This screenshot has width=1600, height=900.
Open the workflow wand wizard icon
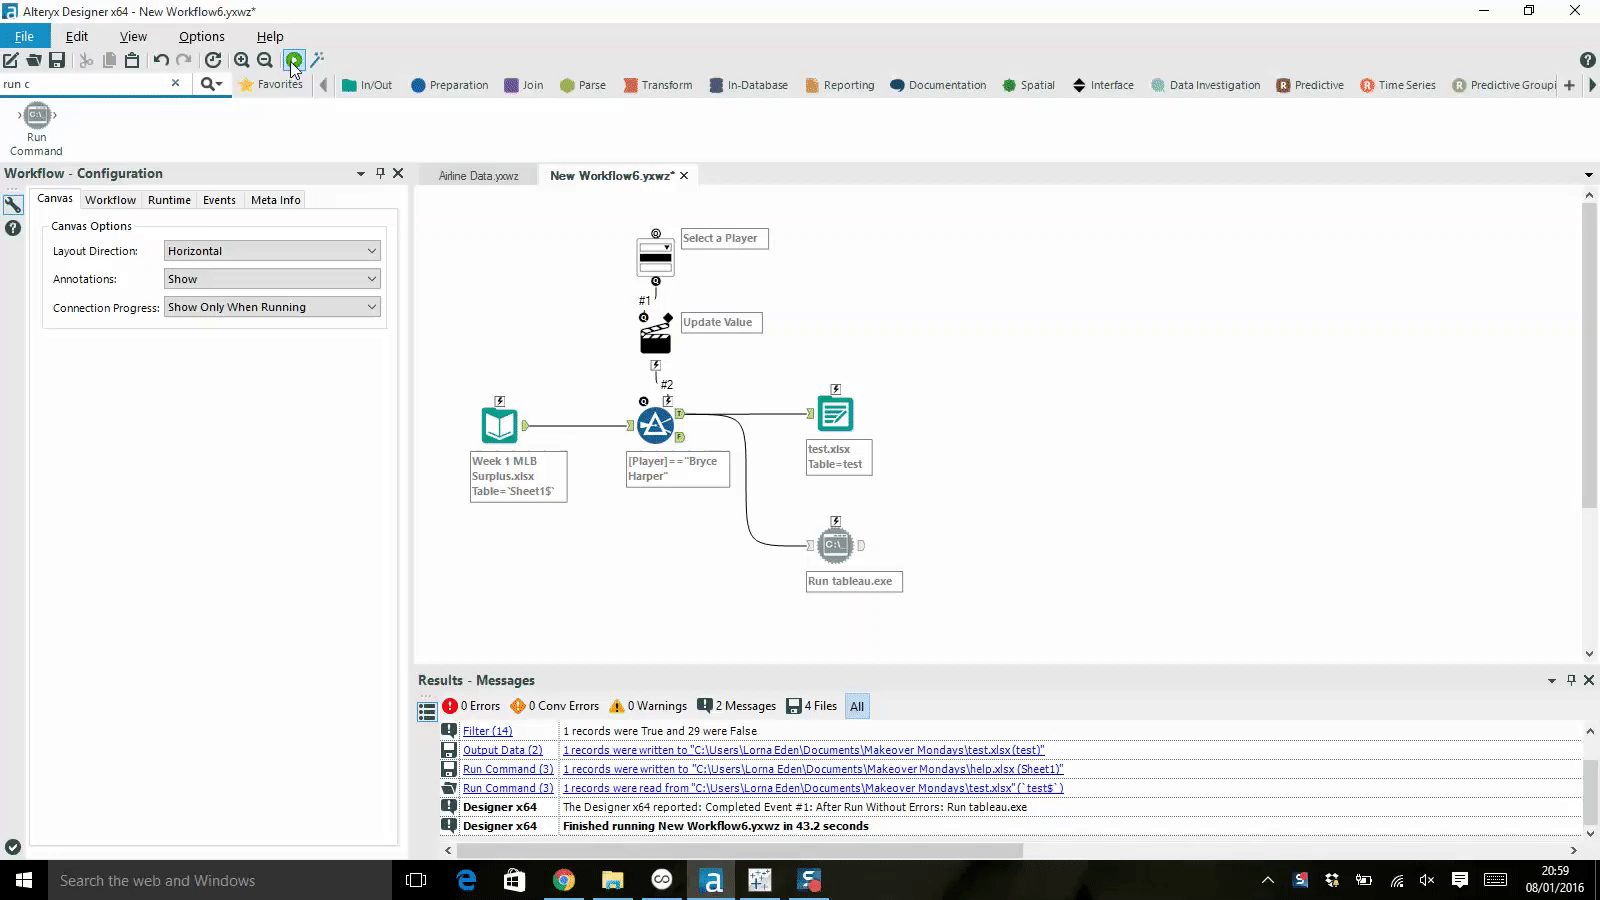click(318, 60)
